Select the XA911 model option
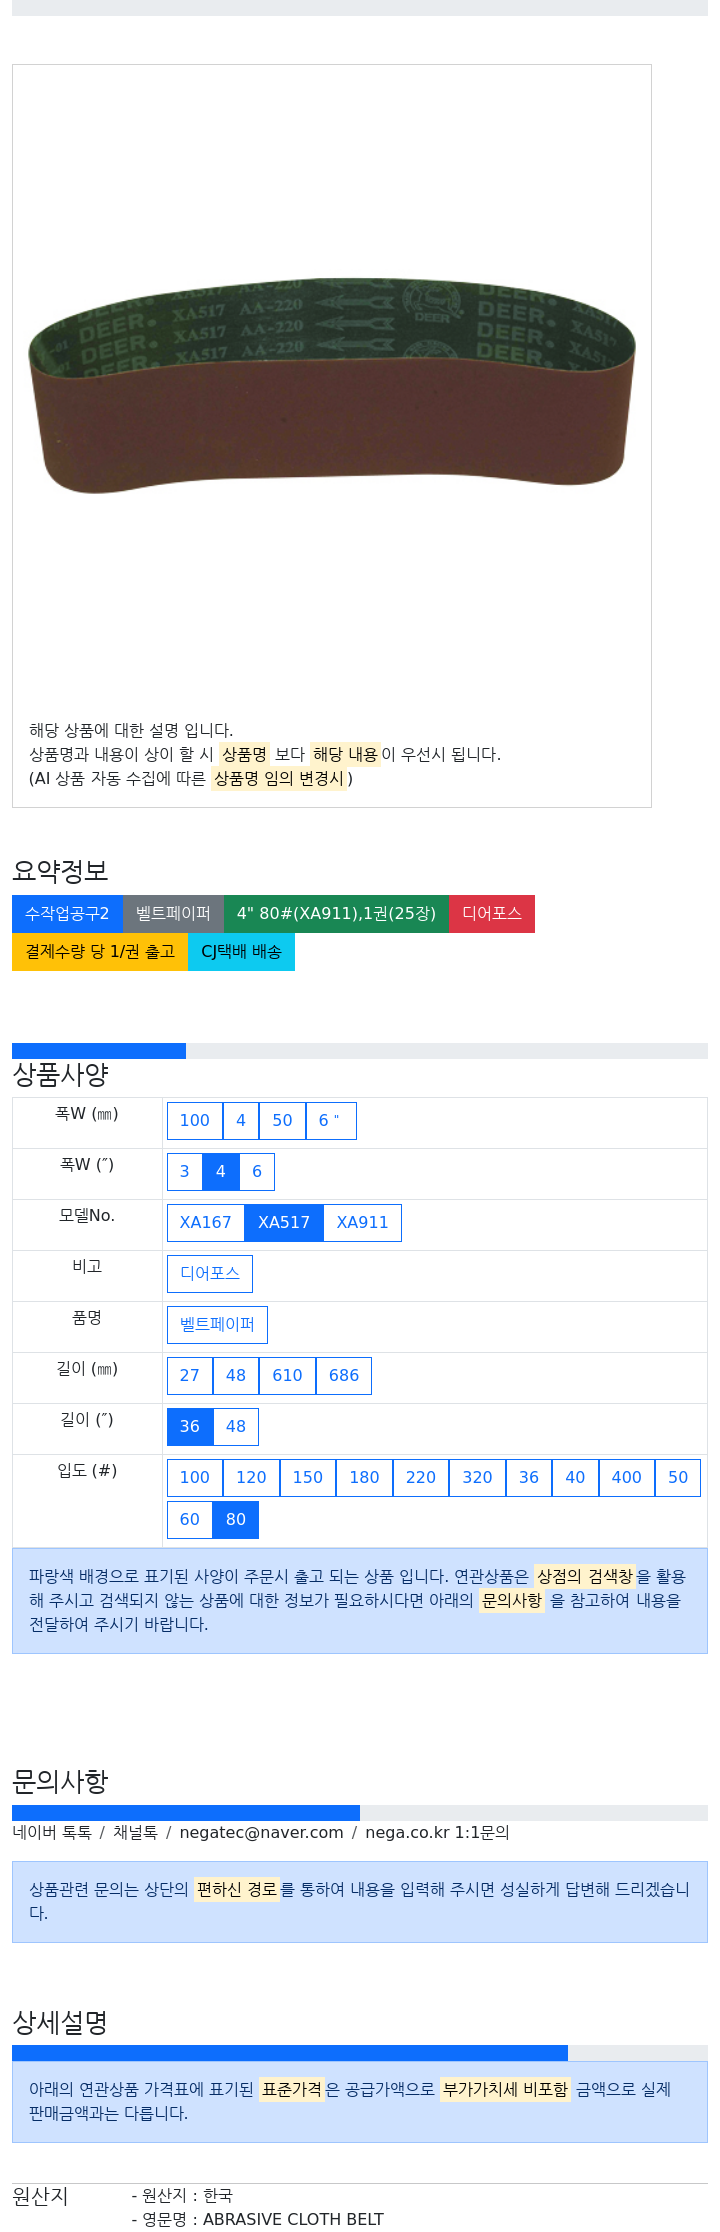 pos(363,1223)
